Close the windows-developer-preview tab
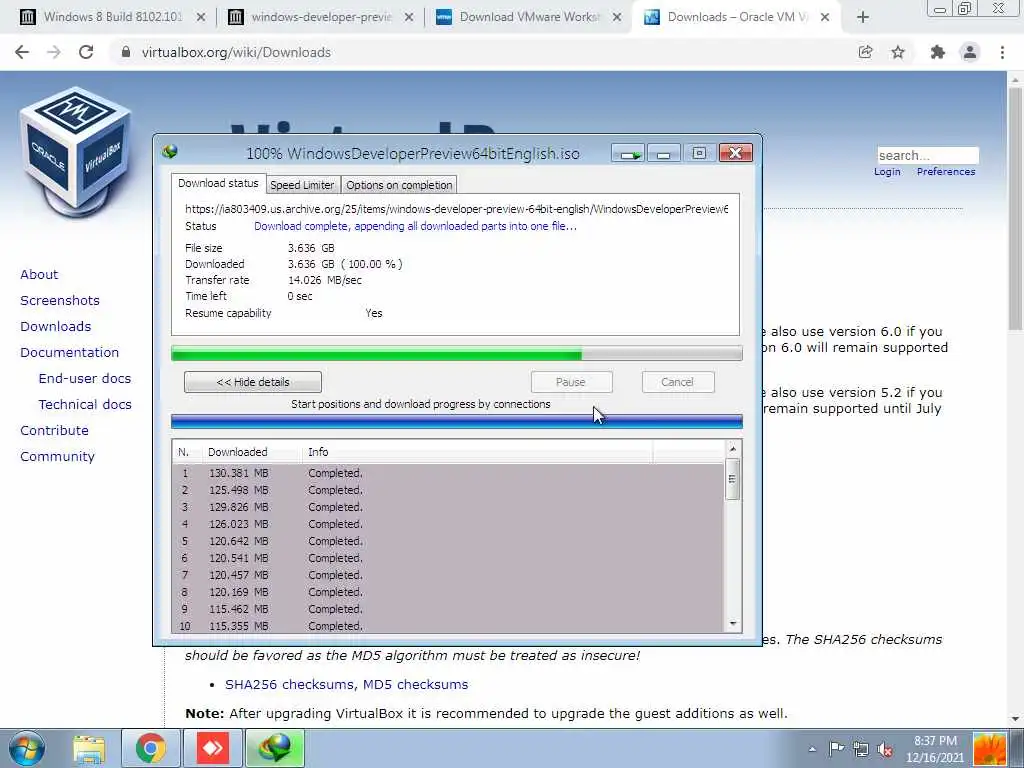 click(x=409, y=18)
